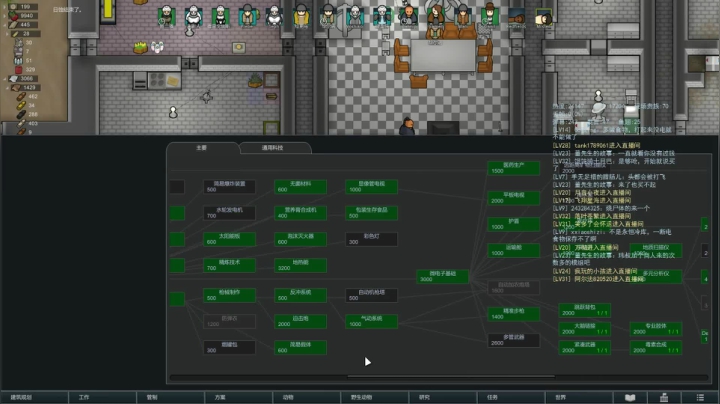Open the 动物 bottom tab

pyautogui.click(x=306, y=398)
